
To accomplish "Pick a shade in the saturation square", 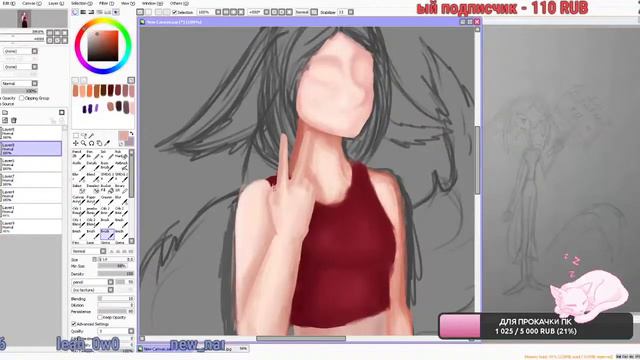I will pos(103,46).
